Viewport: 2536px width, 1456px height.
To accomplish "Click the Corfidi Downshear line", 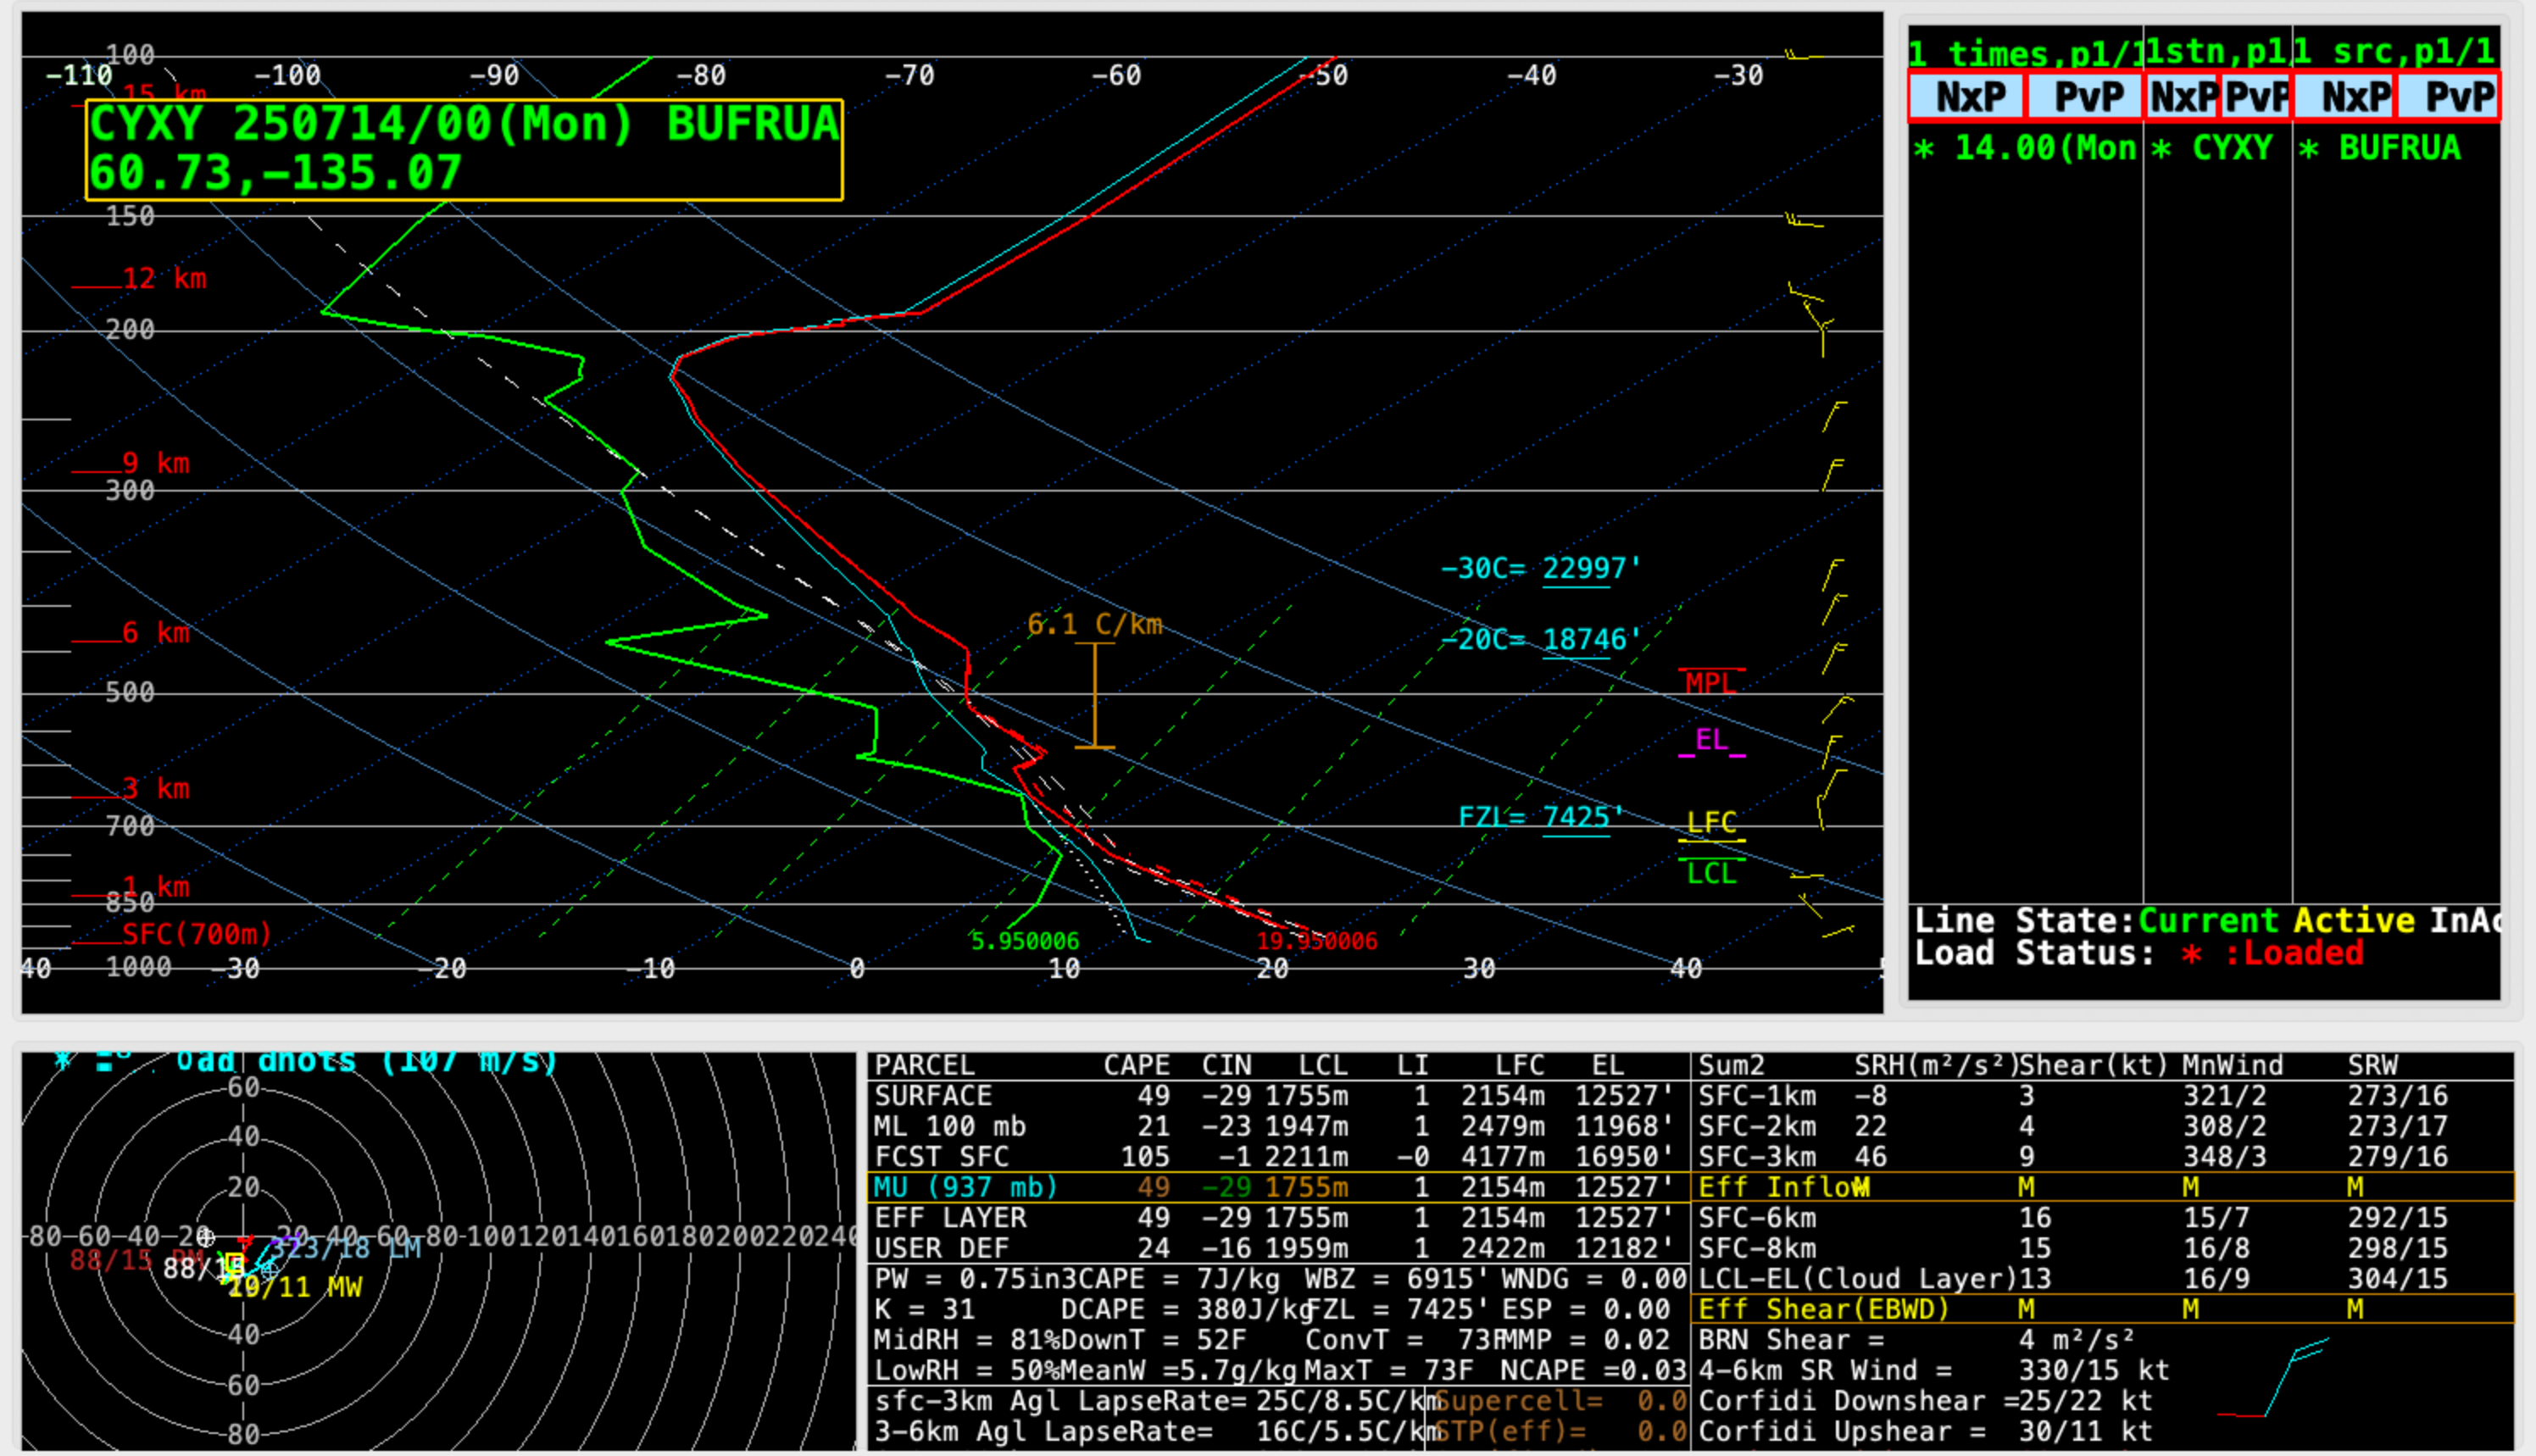I will click(1925, 1402).
